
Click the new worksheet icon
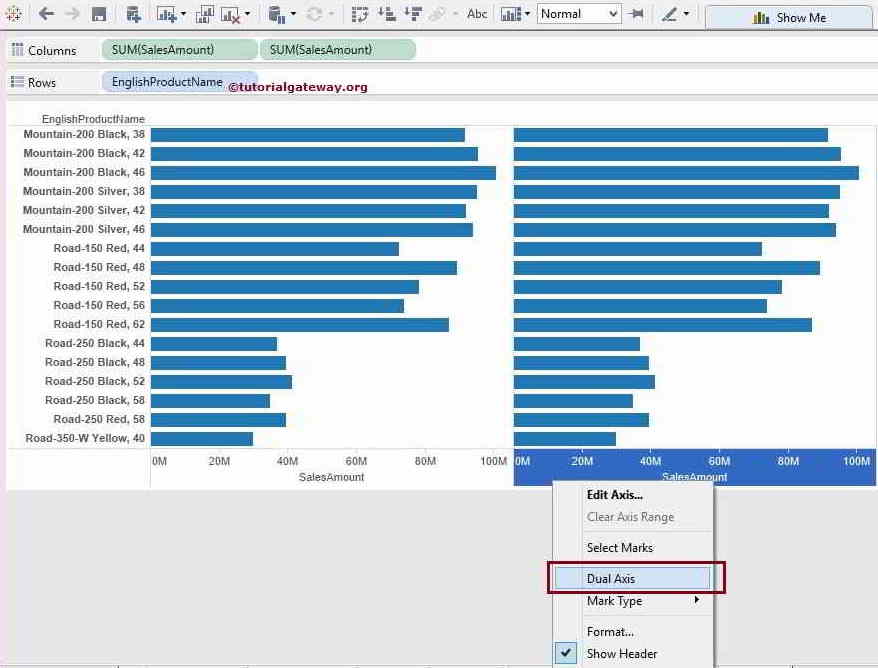[x=166, y=14]
